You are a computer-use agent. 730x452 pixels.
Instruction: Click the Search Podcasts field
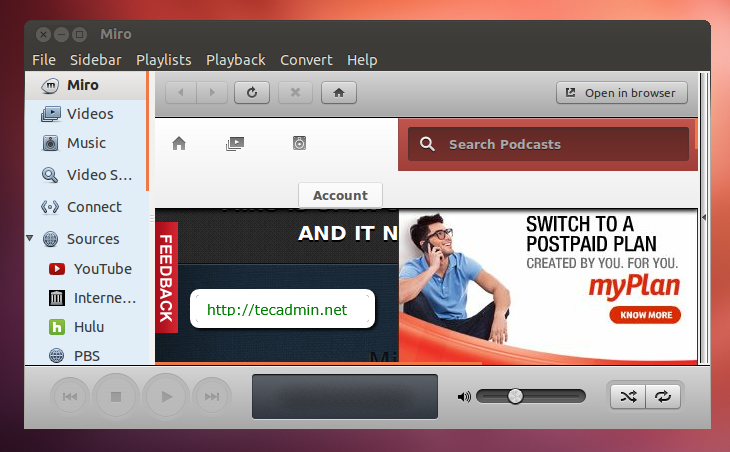pos(548,144)
